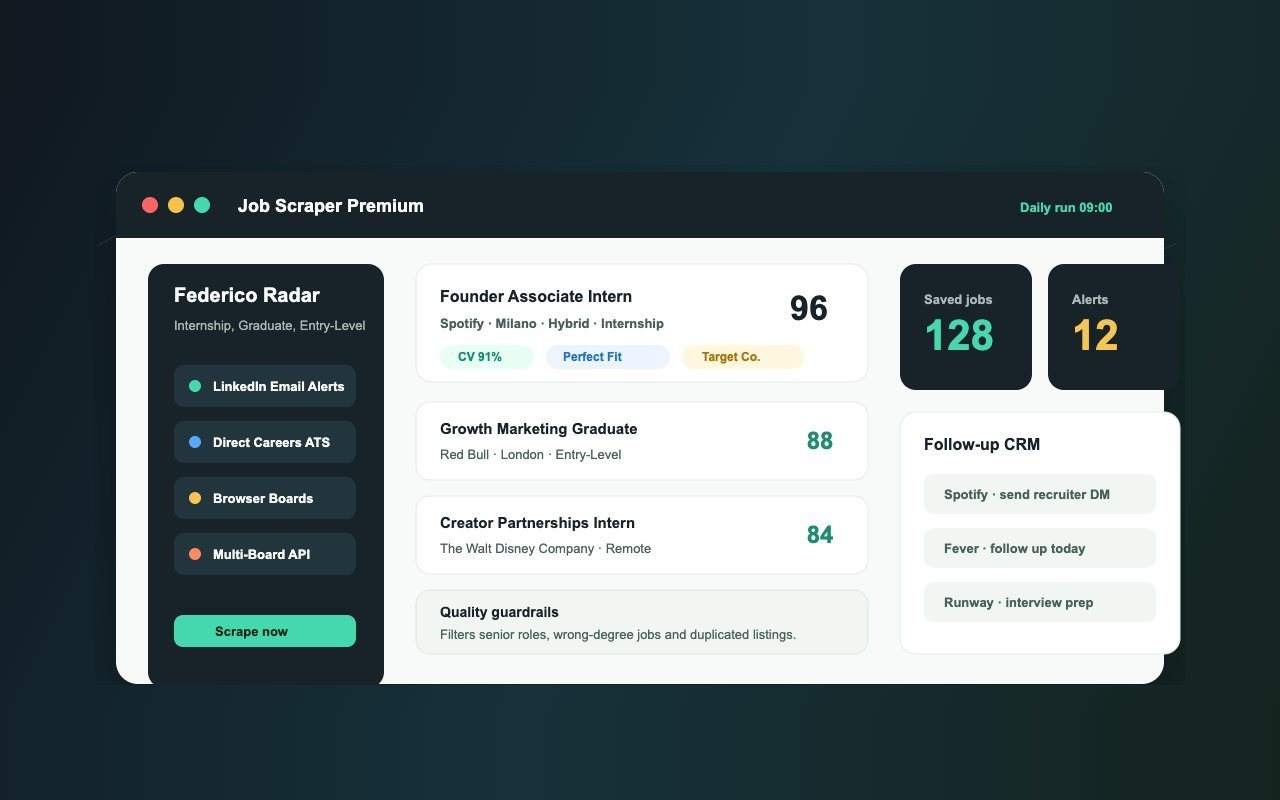Open the Saved jobs 128 tile
This screenshot has width=1280, height=800.
tap(966, 327)
